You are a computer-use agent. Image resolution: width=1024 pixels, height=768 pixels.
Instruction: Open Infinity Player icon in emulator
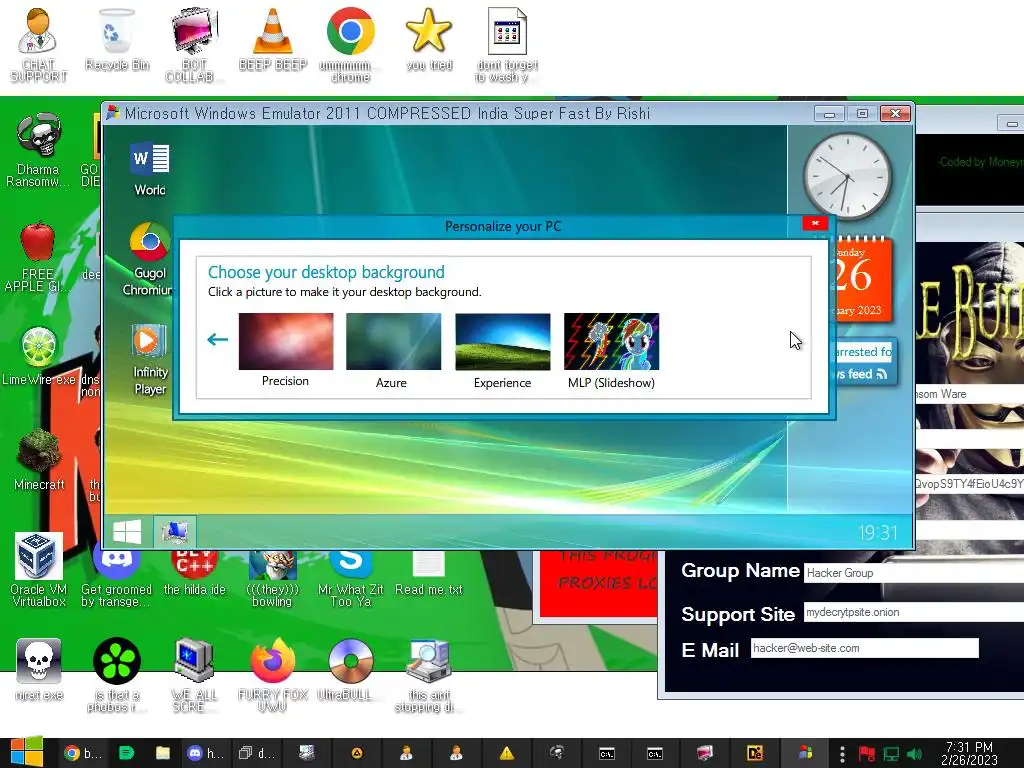pyautogui.click(x=150, y=360)
